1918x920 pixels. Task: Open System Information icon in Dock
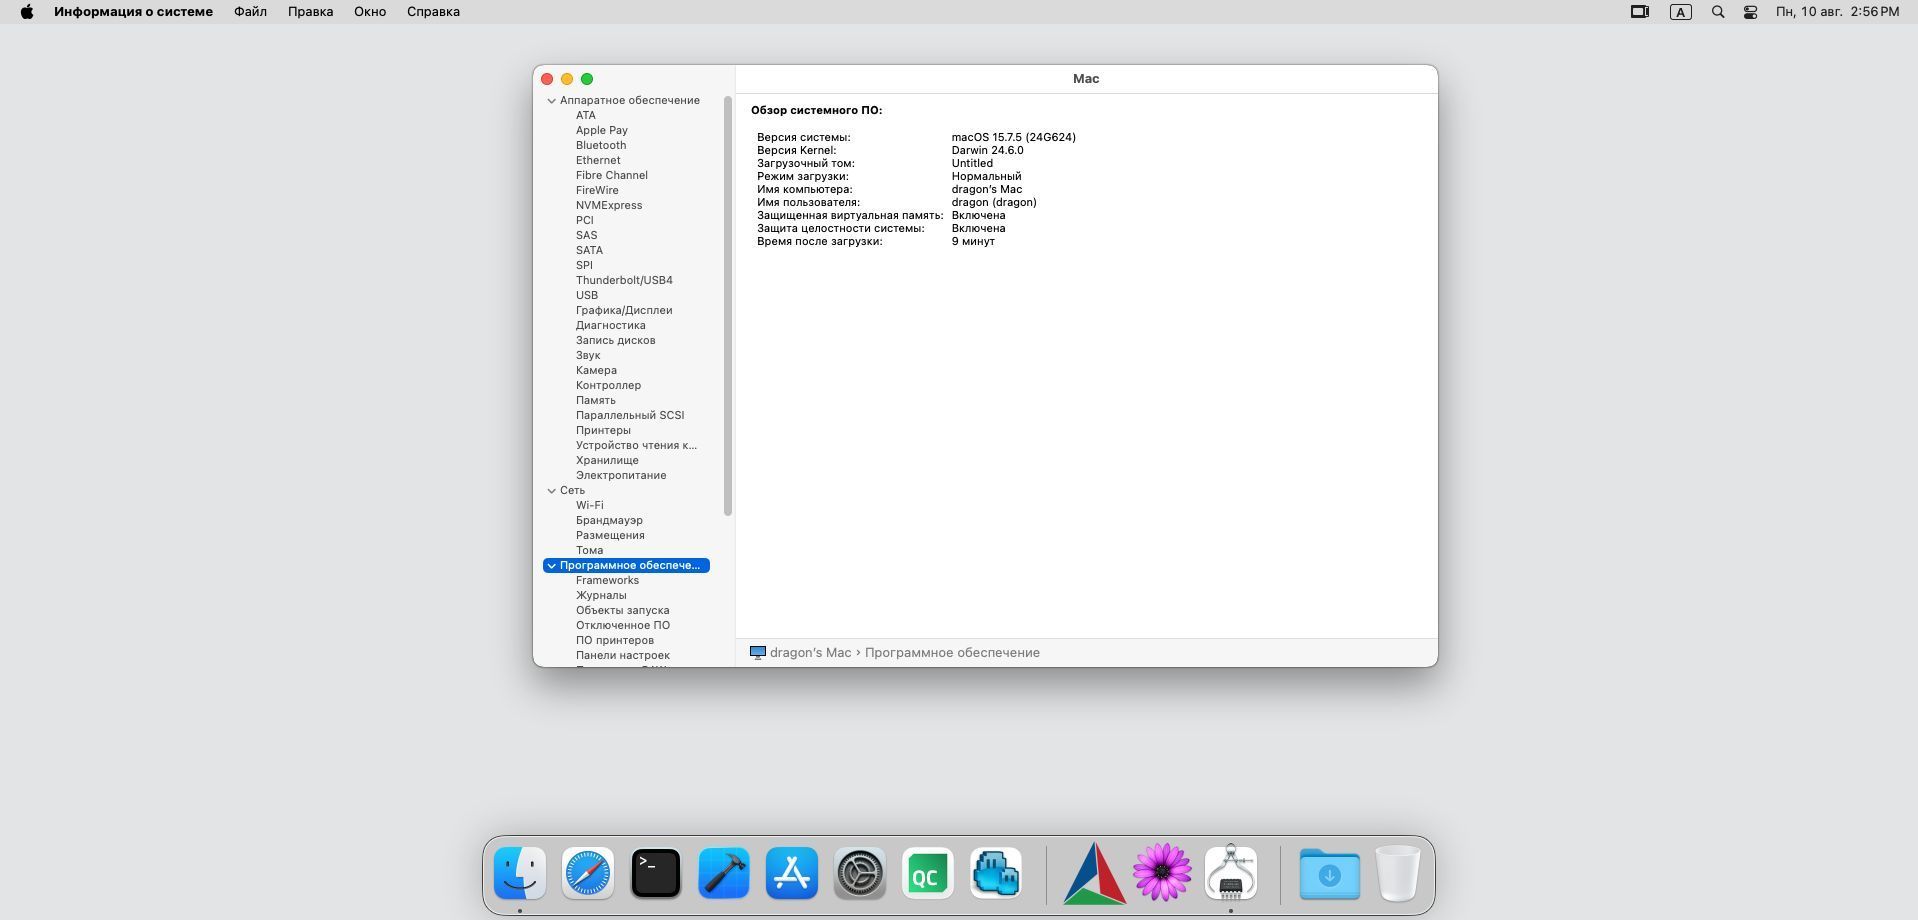1231,873
